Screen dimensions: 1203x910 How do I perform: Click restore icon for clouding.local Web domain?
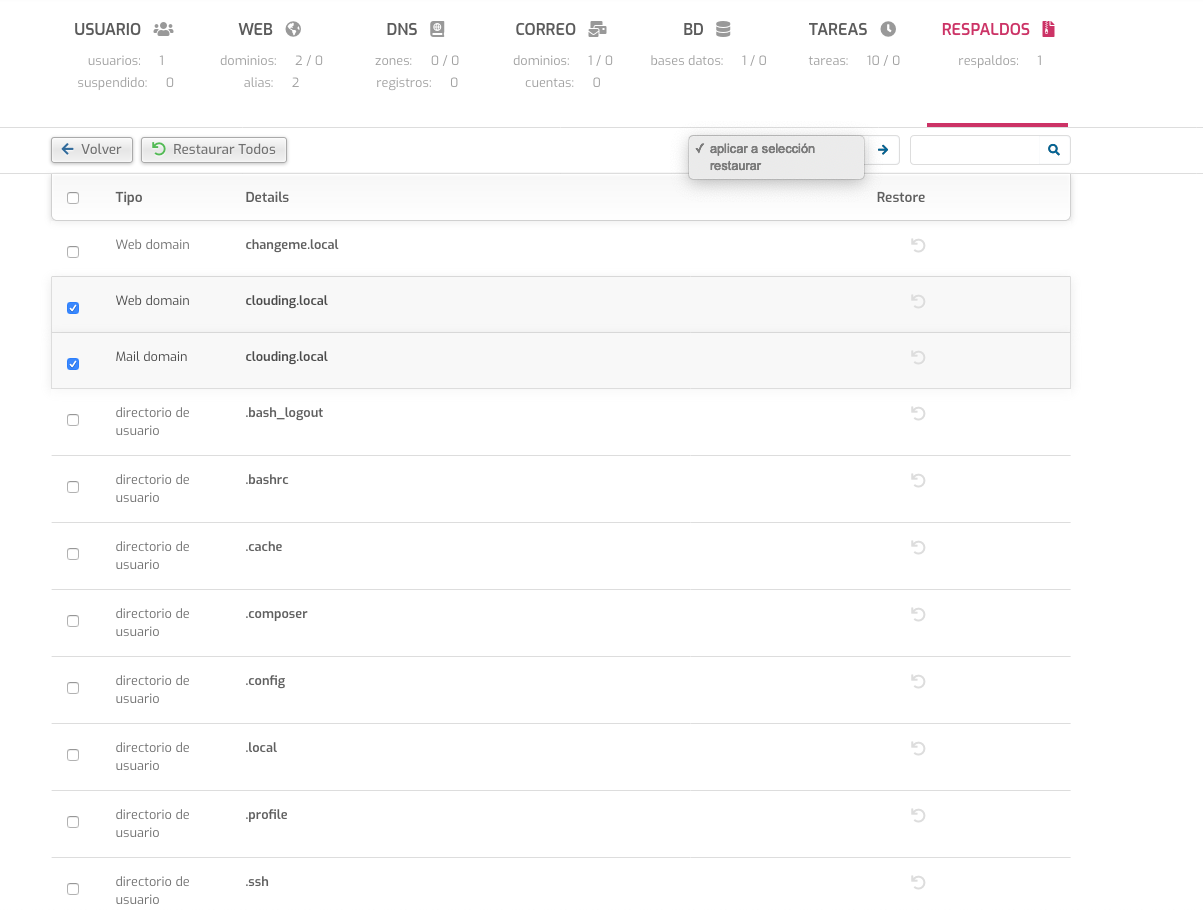click(918, 301)
